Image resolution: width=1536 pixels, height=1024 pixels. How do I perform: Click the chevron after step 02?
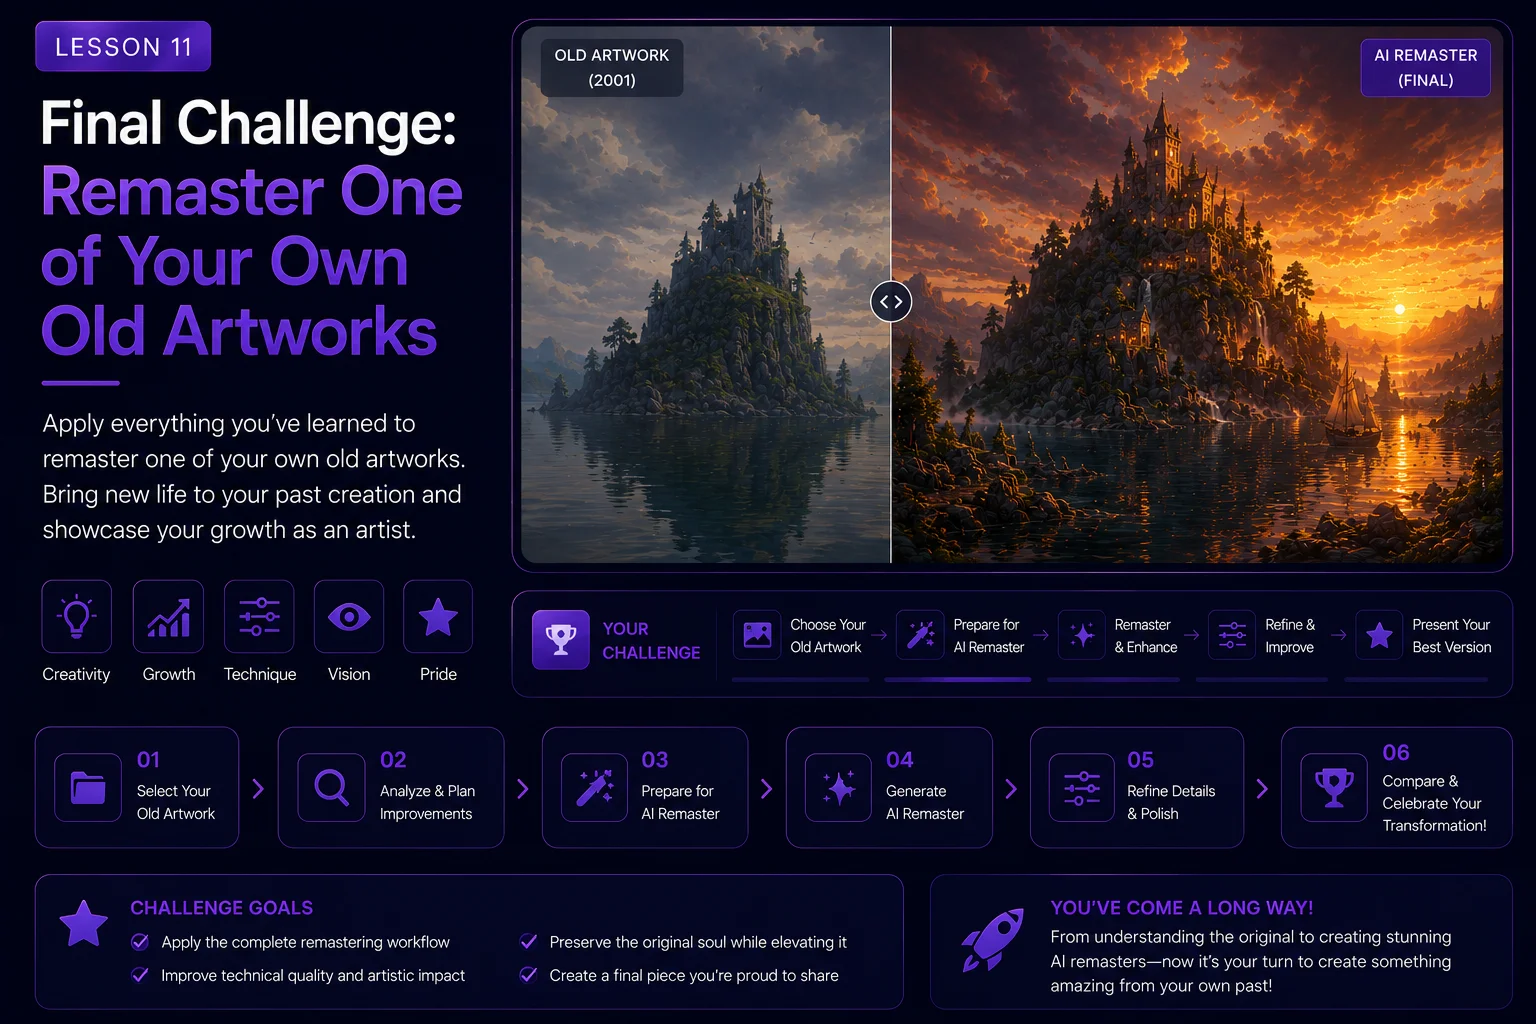click(522, 789)
